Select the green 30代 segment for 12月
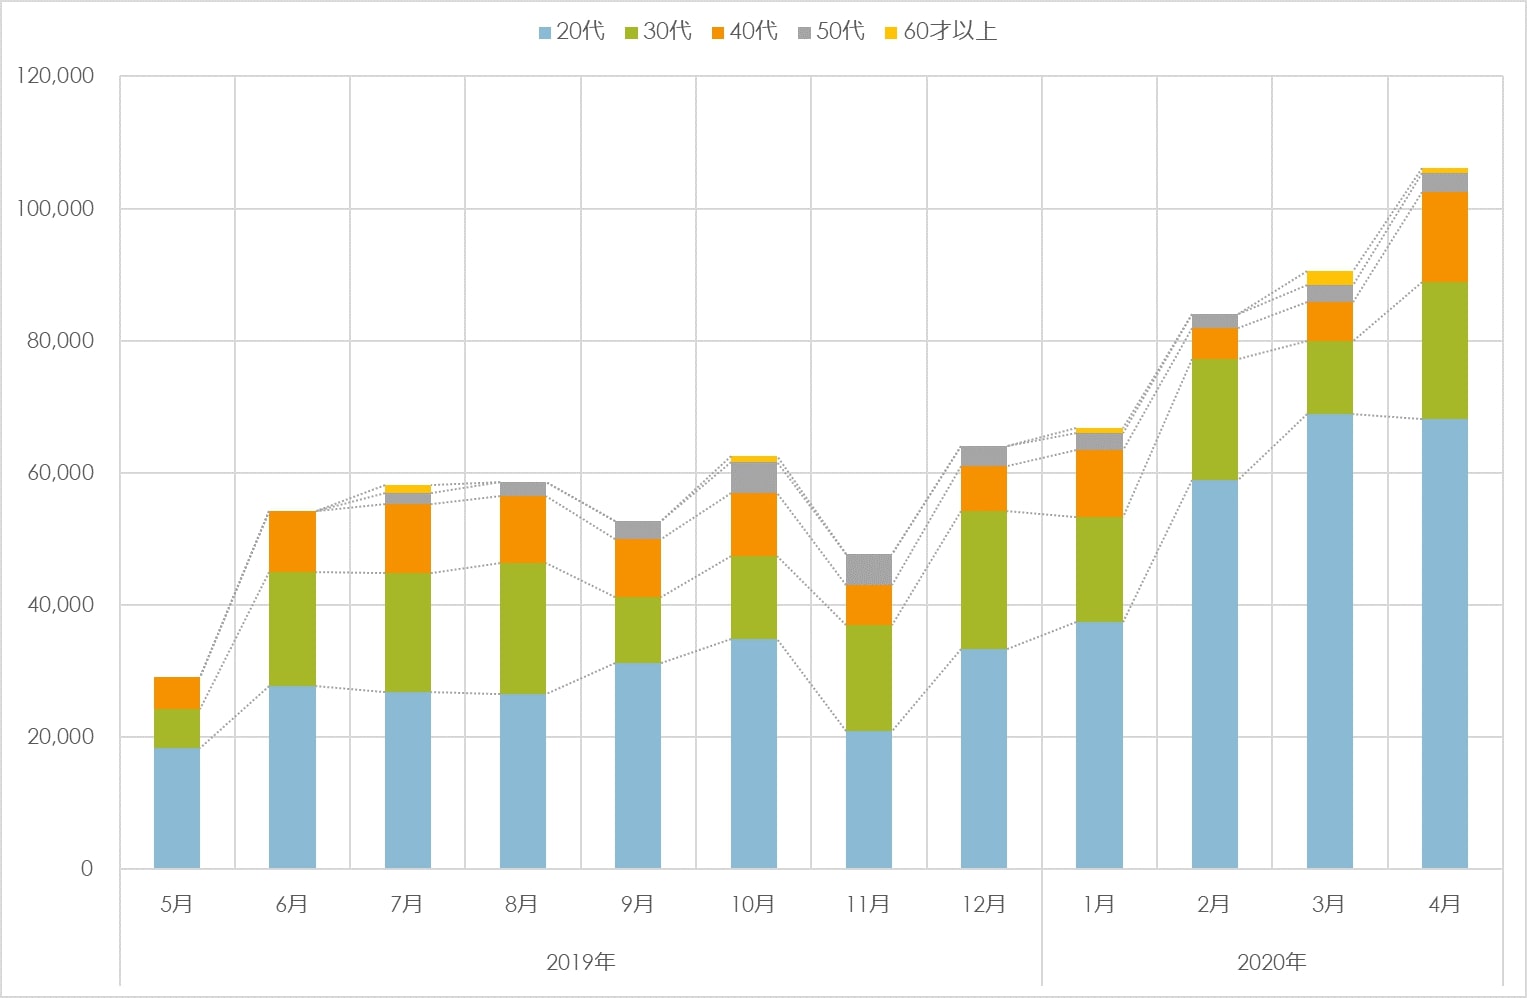 click(984, 580)
